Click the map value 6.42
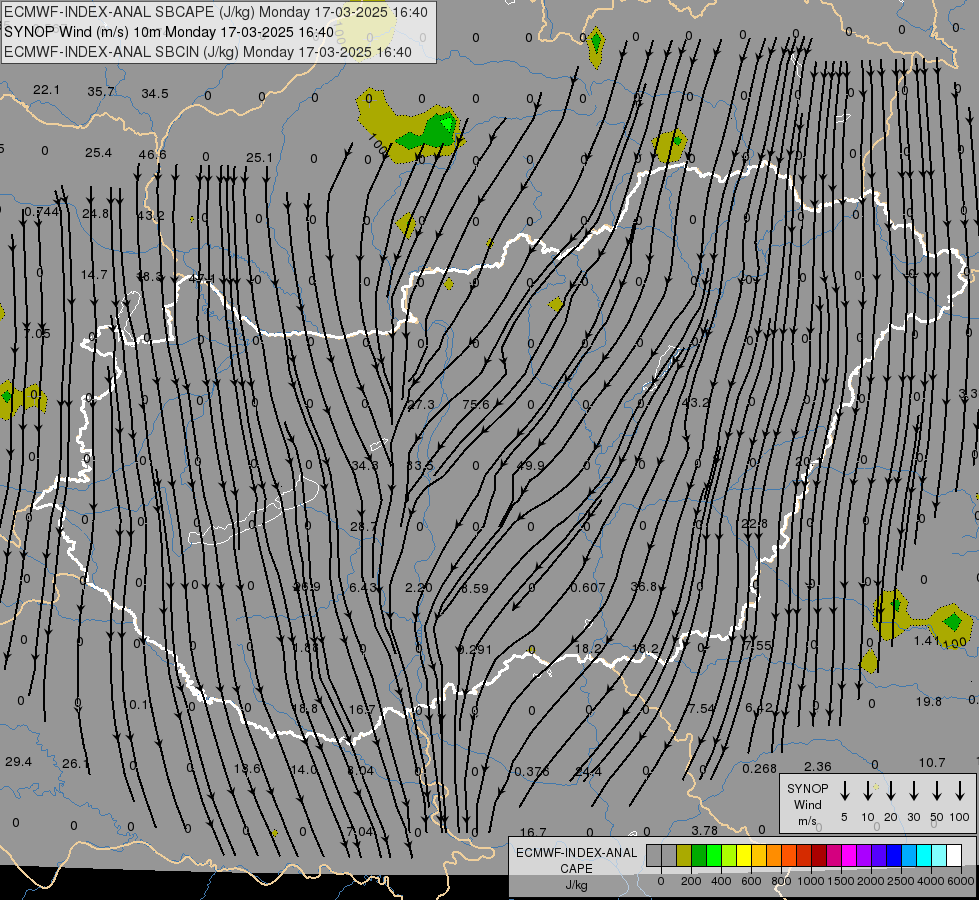The width and height of the screenshot is (979, 900). tap(759, 708)
